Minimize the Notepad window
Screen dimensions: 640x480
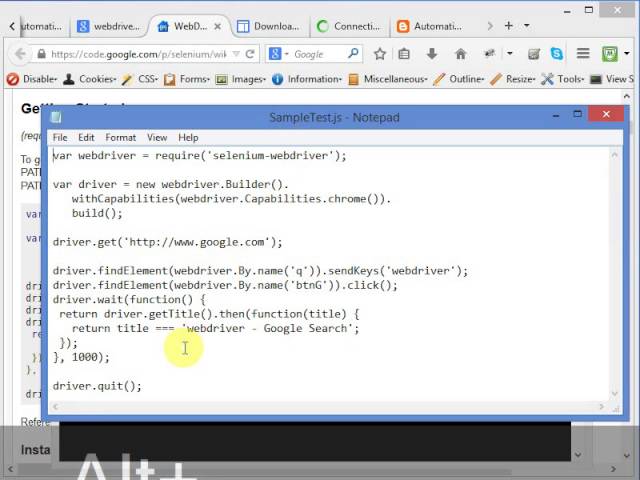556,116
